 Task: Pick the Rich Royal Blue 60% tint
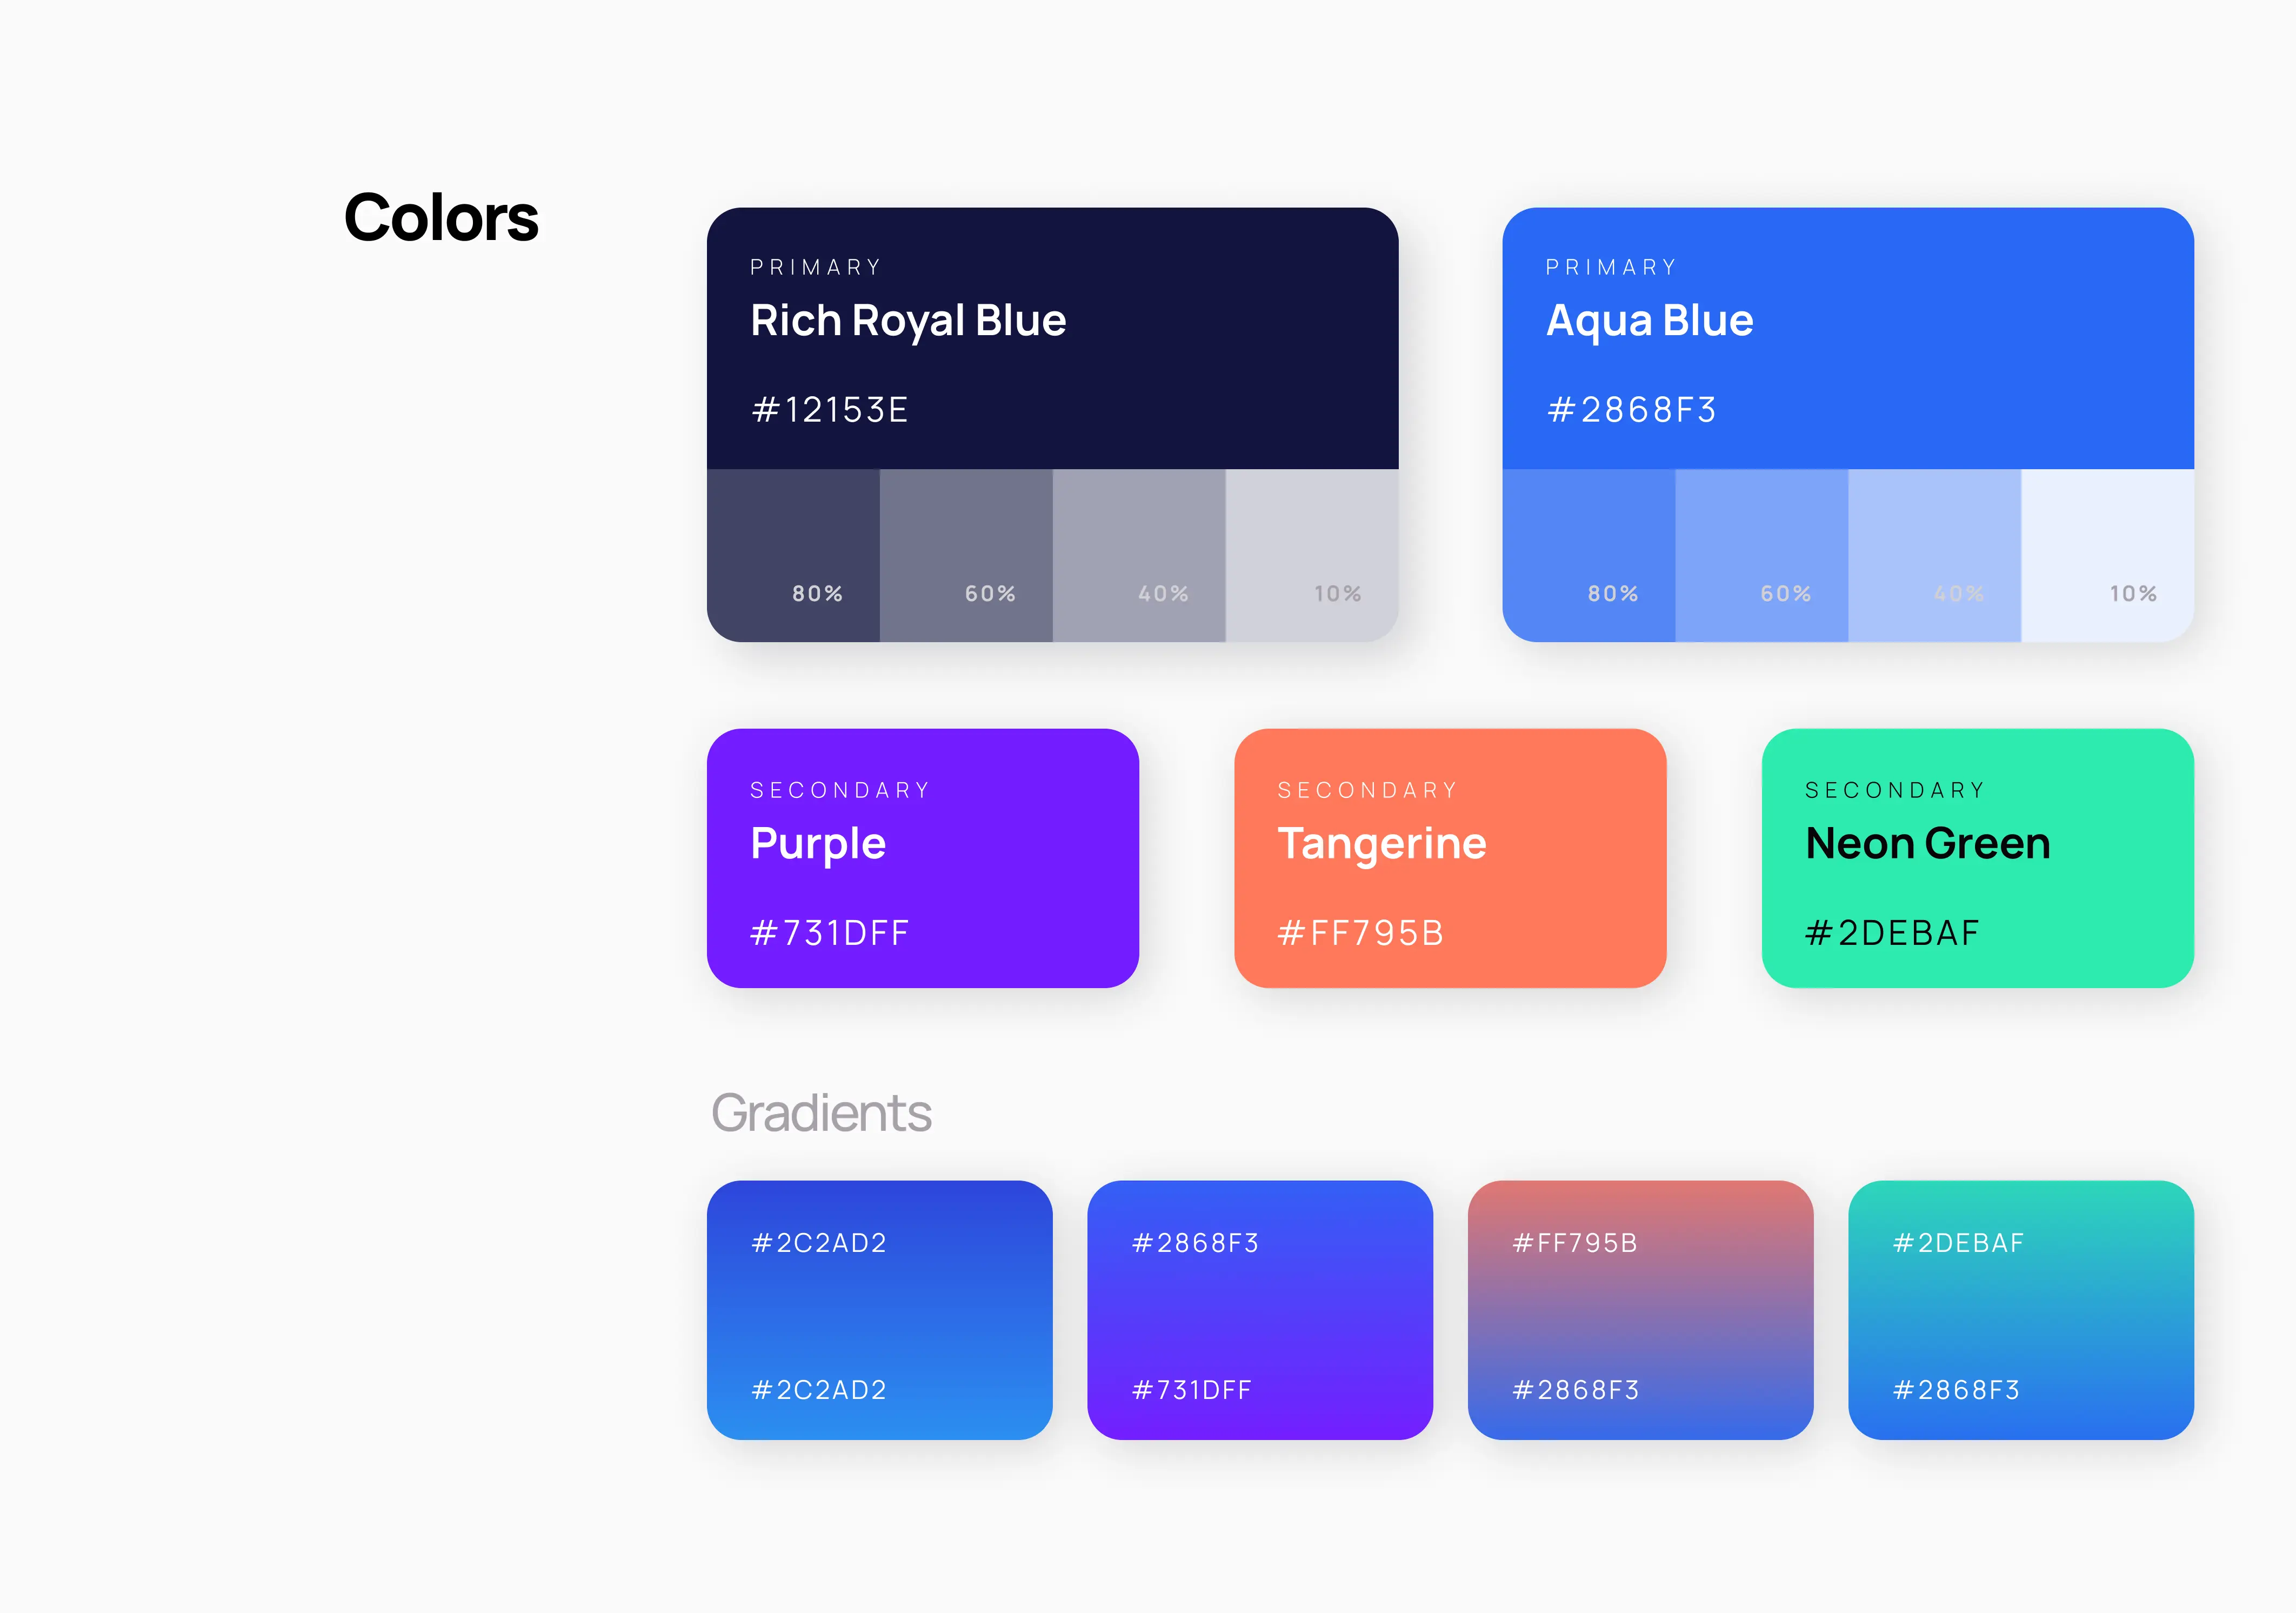[x=966, y=555]
